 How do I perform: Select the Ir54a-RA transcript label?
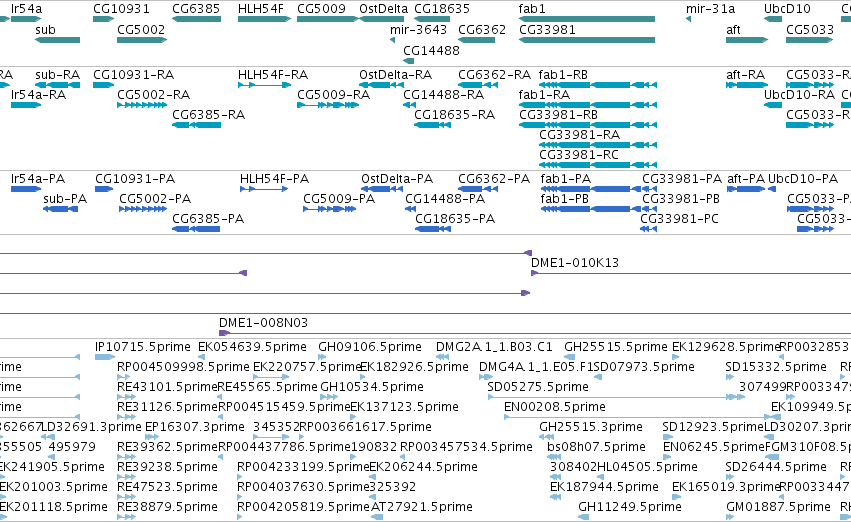click(x=39, y=95)
